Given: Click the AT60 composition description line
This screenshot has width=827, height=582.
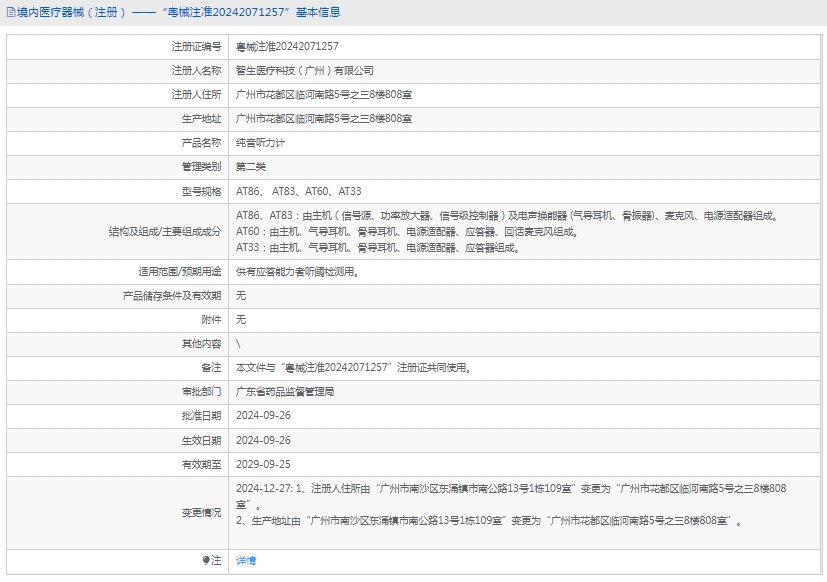Looking at the screenshot, I should point(407,232).
